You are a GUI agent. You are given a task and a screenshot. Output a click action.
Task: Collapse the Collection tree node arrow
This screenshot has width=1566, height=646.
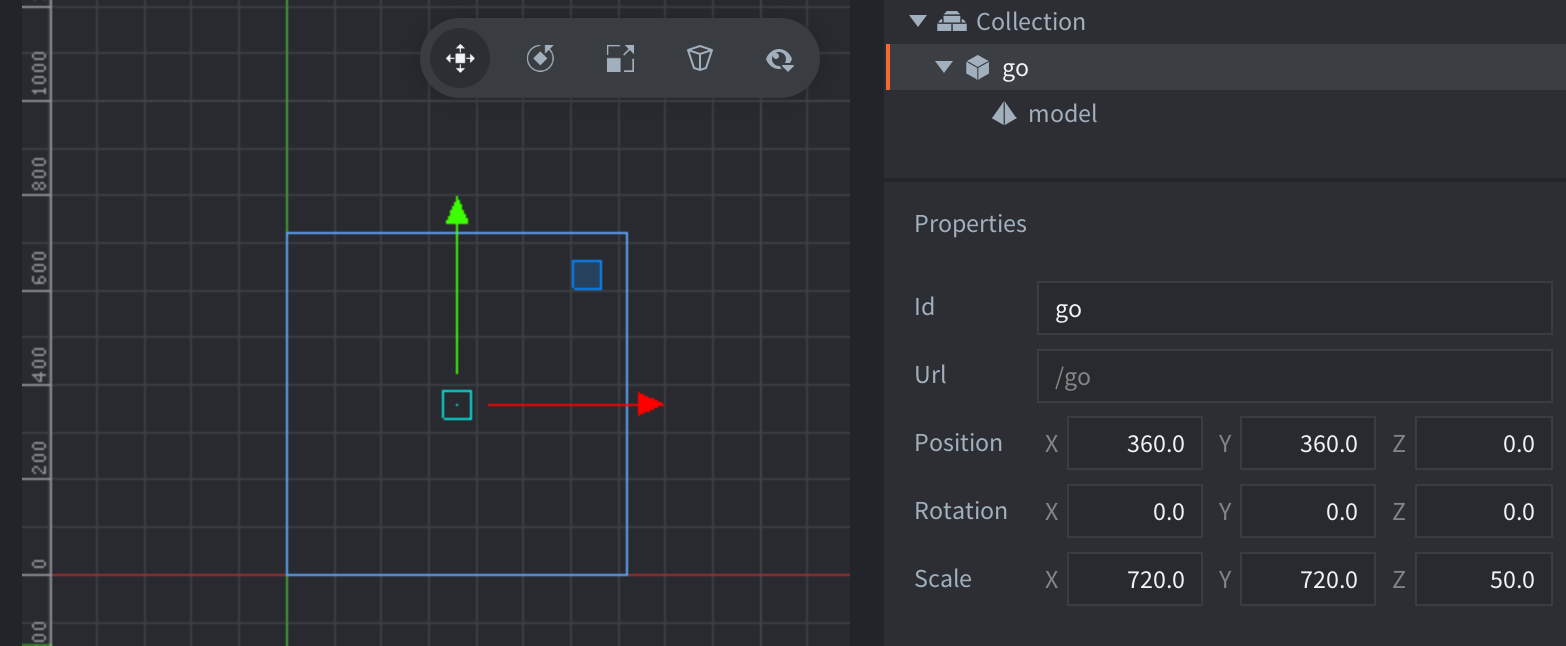click(x=918, y=21)
